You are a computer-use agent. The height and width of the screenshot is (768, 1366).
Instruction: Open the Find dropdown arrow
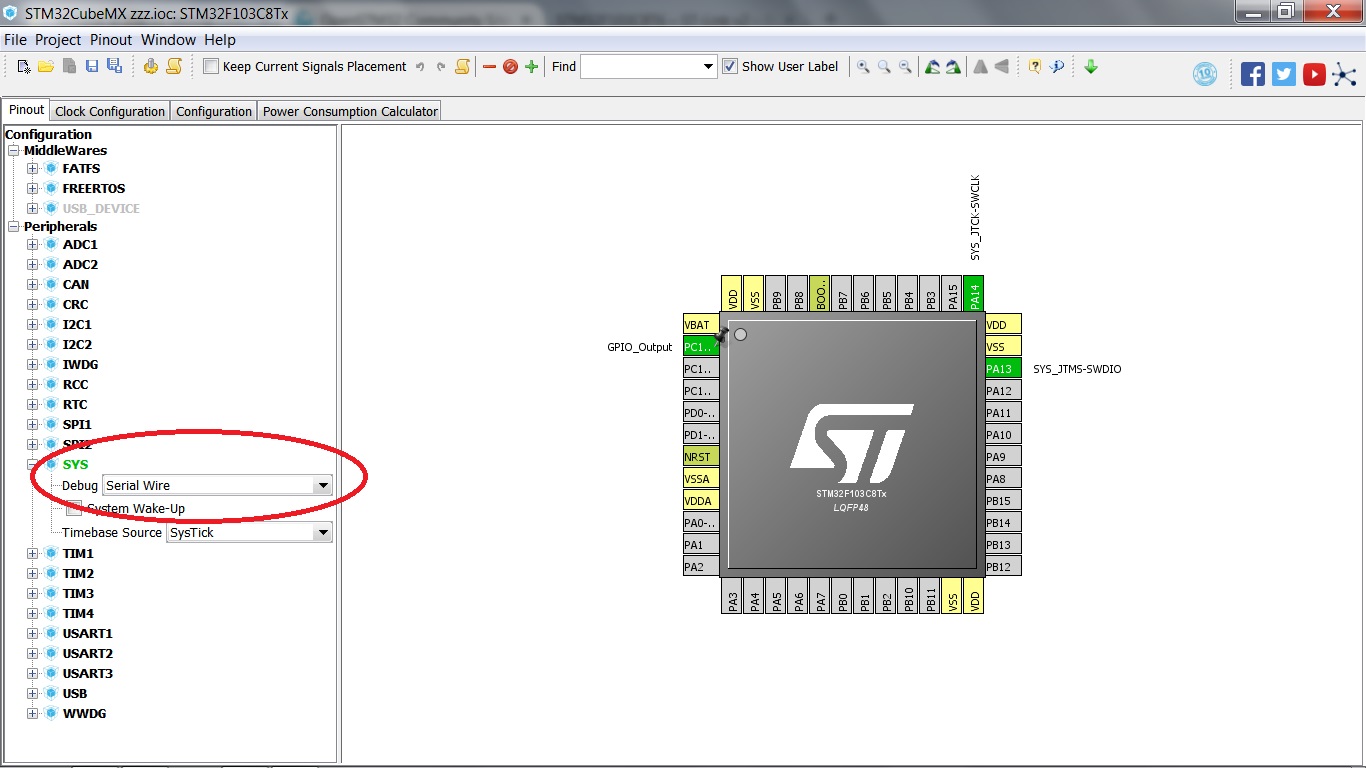tap(709, 67)
